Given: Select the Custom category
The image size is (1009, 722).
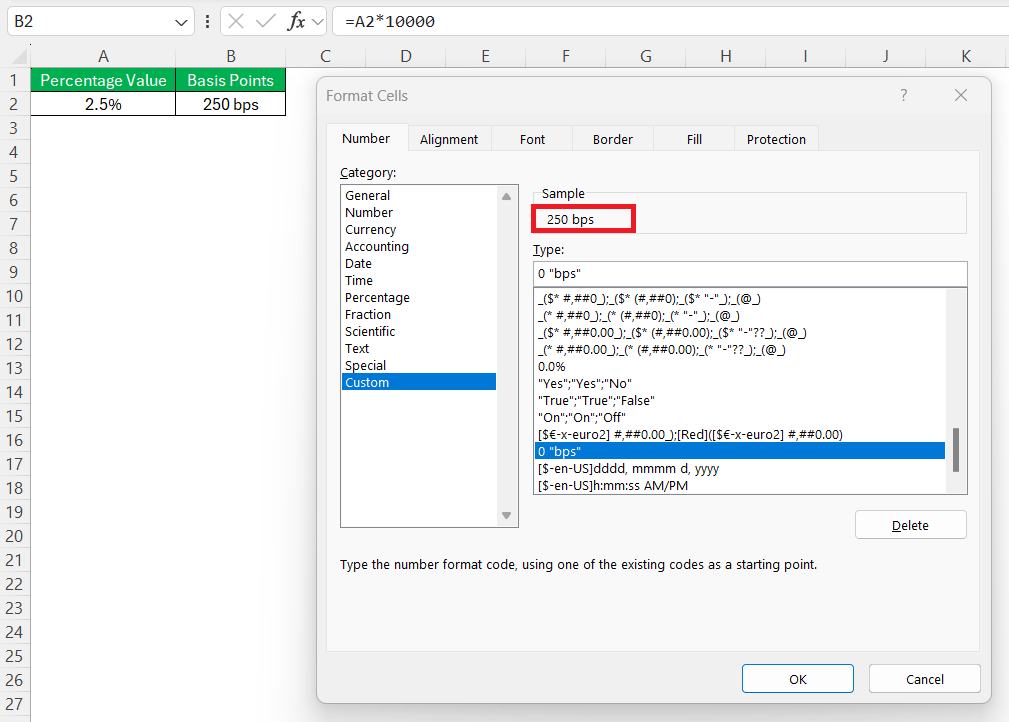Looking at the screenshot, I should click(x=419, y=382).
